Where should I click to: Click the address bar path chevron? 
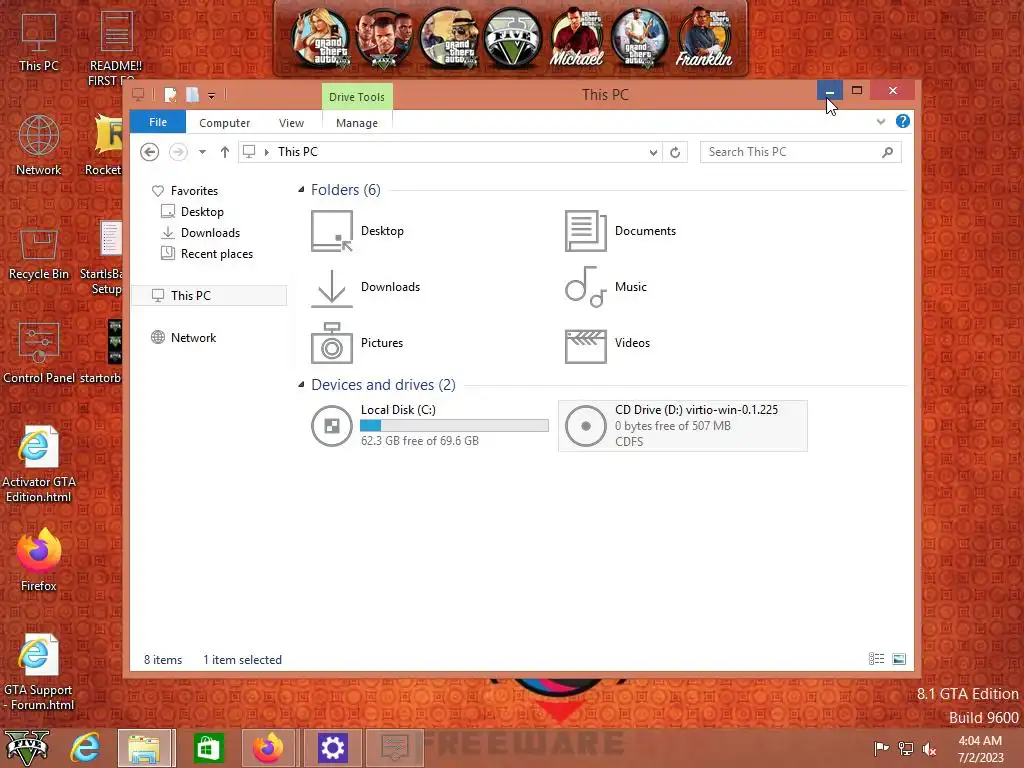click(266, 152)
